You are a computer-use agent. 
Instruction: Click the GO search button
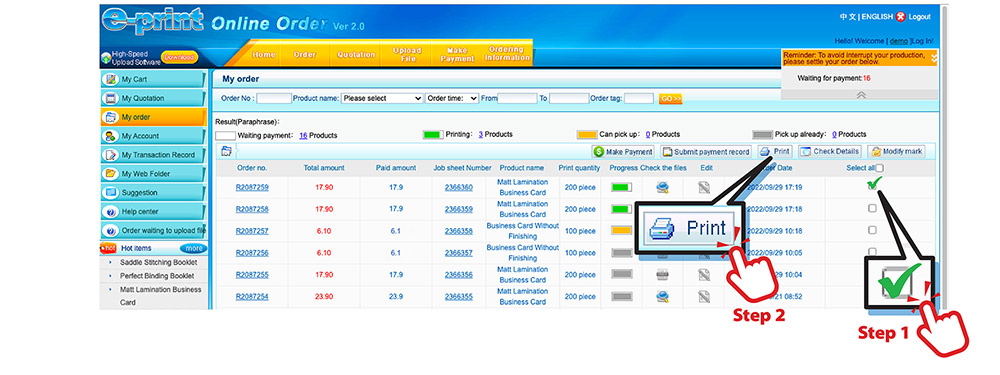coord(670,99)
